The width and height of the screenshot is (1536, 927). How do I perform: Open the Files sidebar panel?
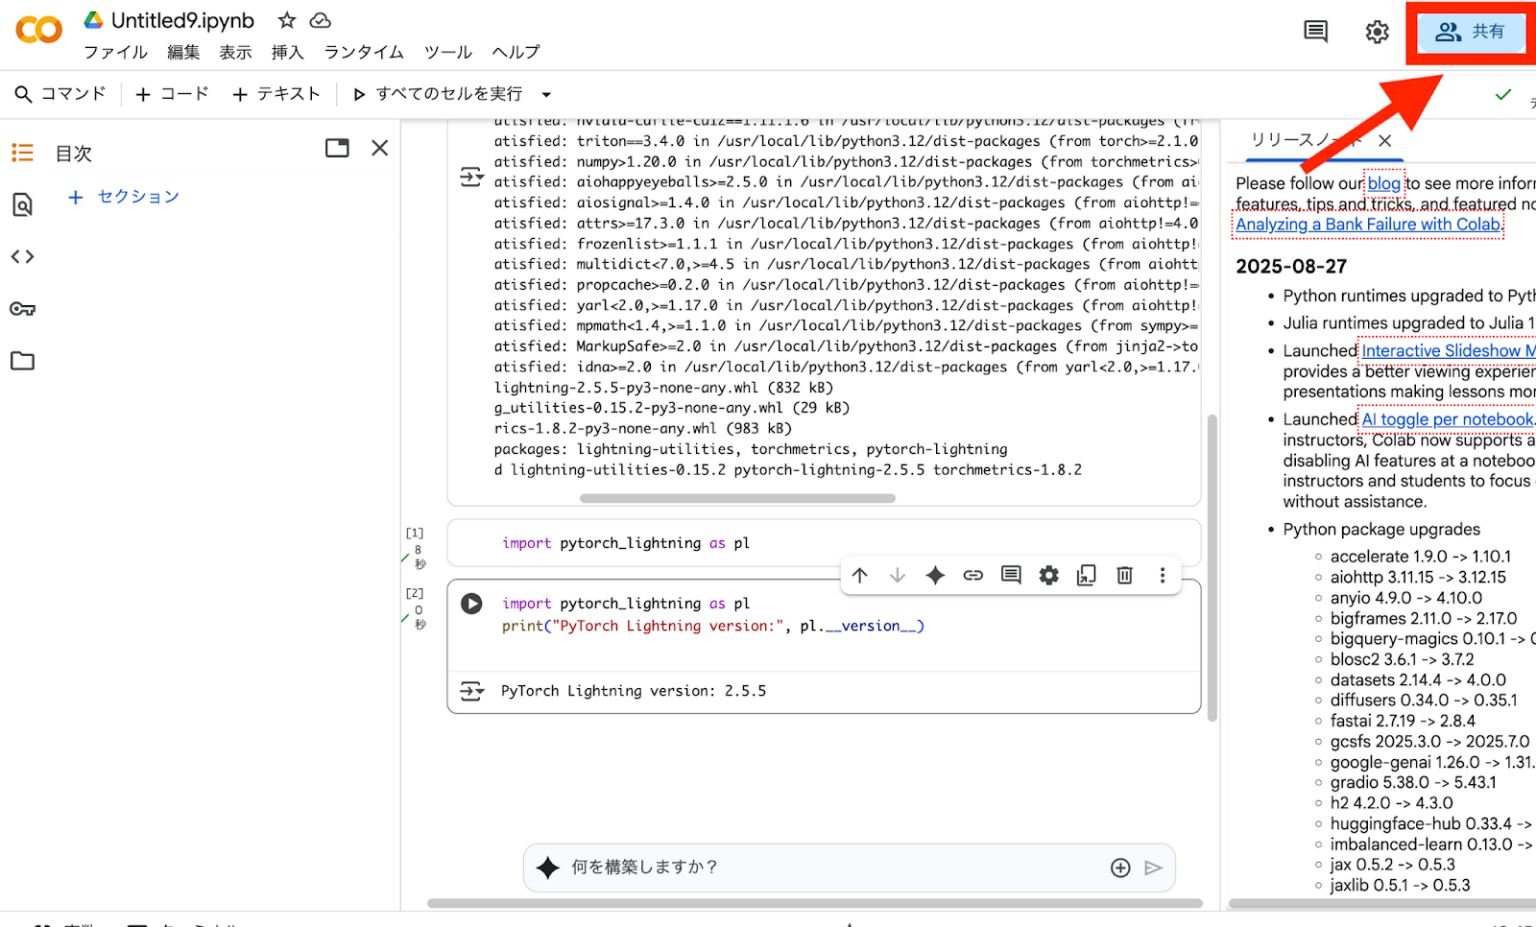pyautogui.click(x=22, y=360)
